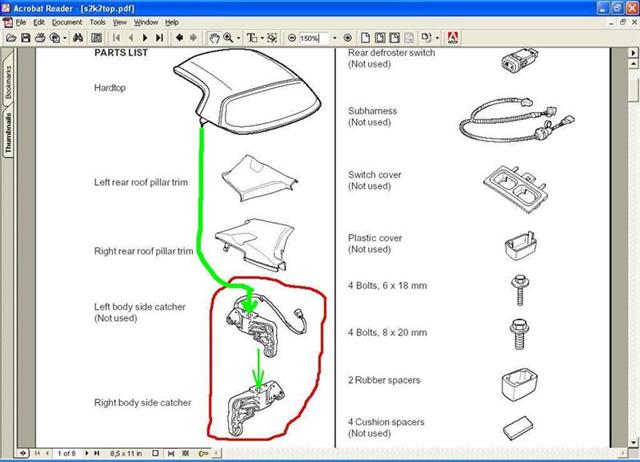Viewport: 640px width, 462px height.
Task: Print the document with the printer icon
Action: point(40,38)
